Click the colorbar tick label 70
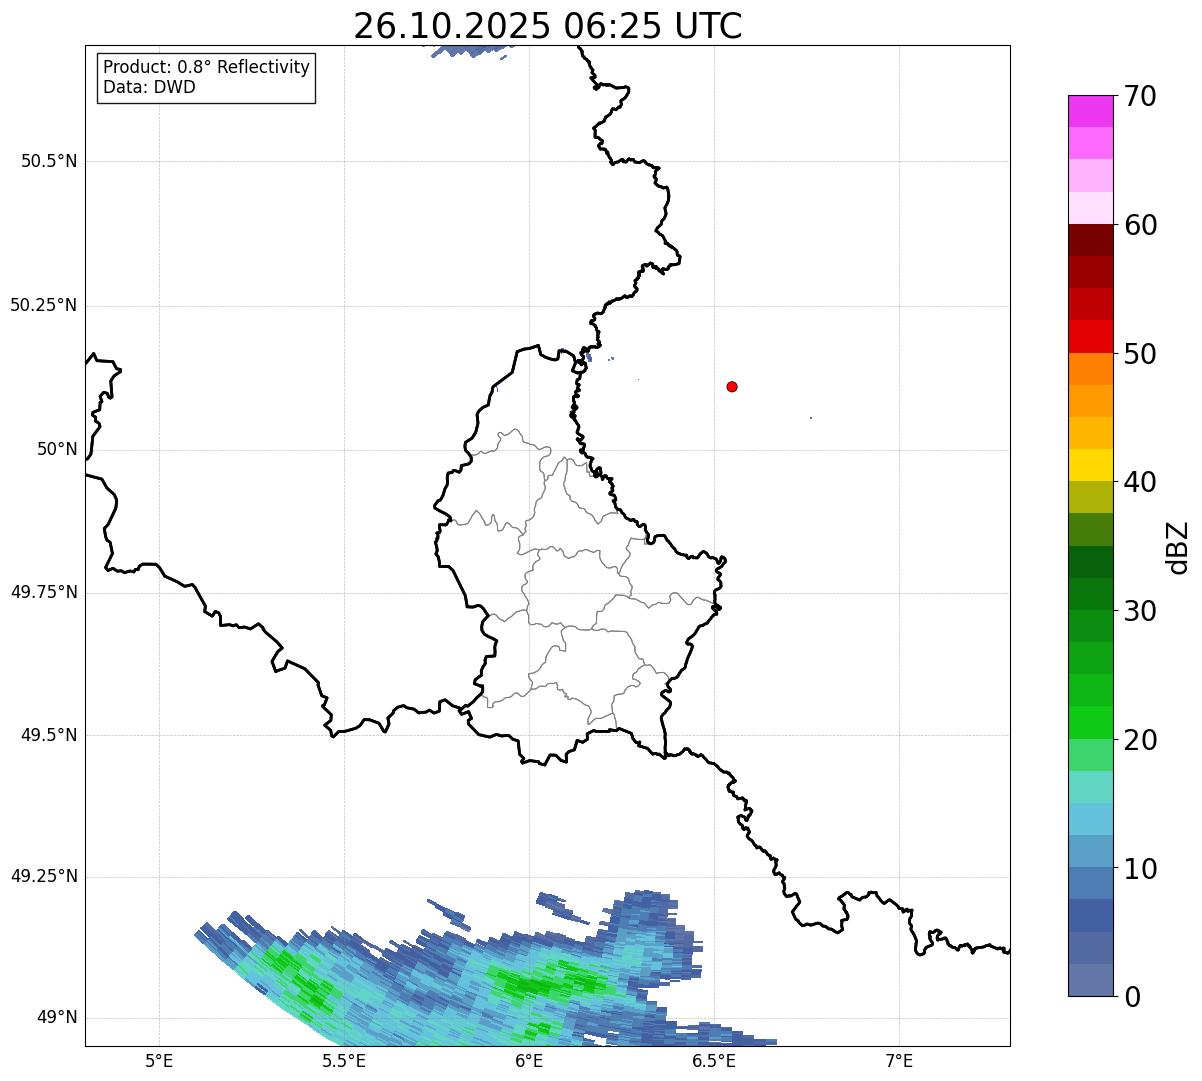 coord(1140,96)
